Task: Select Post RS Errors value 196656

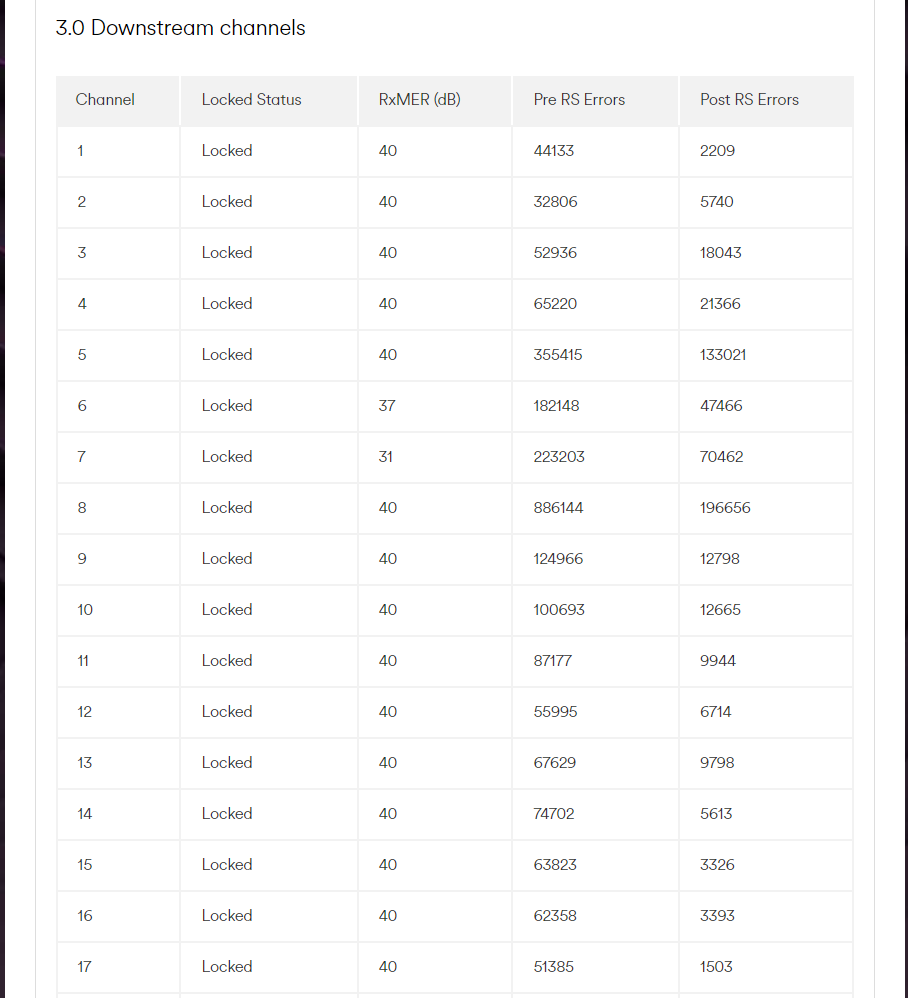Action: (725, 508)
